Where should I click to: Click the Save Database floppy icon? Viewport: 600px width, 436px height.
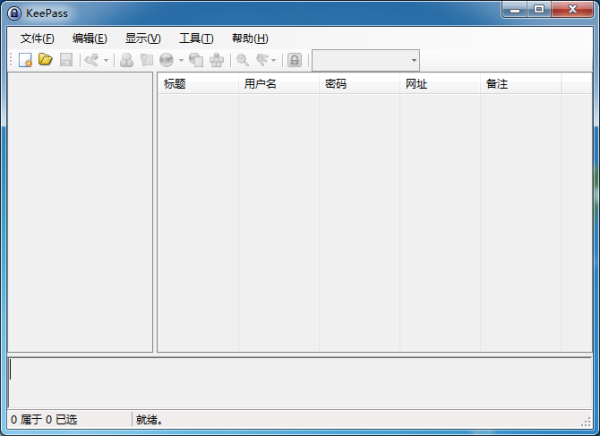(x=66, y=60)
